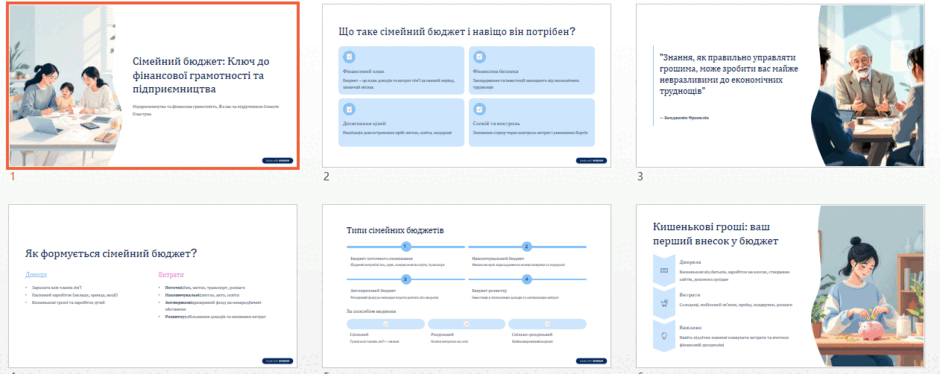Image resolution: width=940 pixels, height=374 pixels.
Task: Select slide 2 thumbnail about Що таке сімейний бюджет
Action: (466, 85)
